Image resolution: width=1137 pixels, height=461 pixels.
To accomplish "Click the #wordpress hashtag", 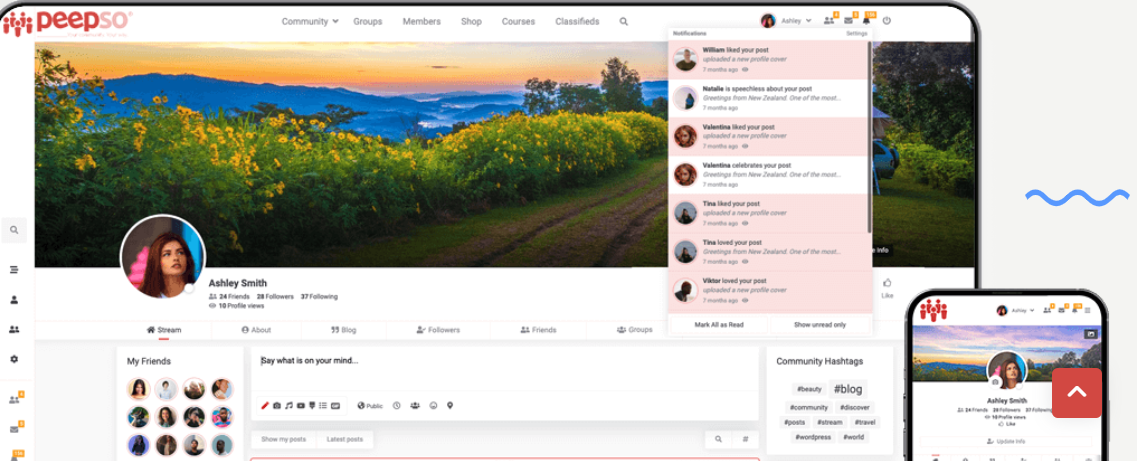I will point(812,437).
